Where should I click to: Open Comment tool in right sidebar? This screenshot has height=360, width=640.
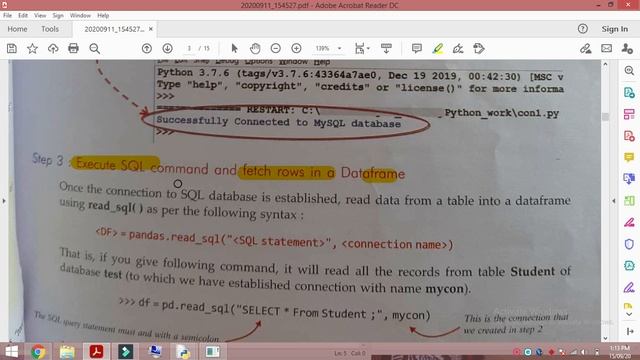(x=629, y=157)
